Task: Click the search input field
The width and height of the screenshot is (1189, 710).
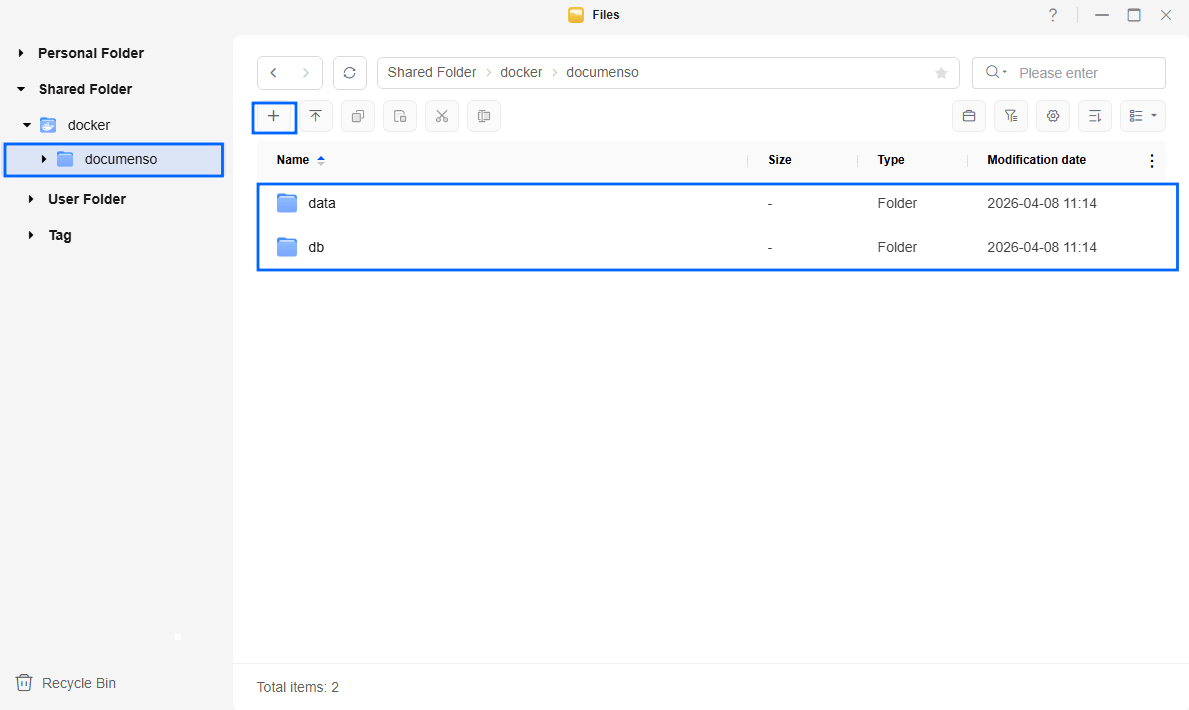Action: click(x=1085, y=73)
